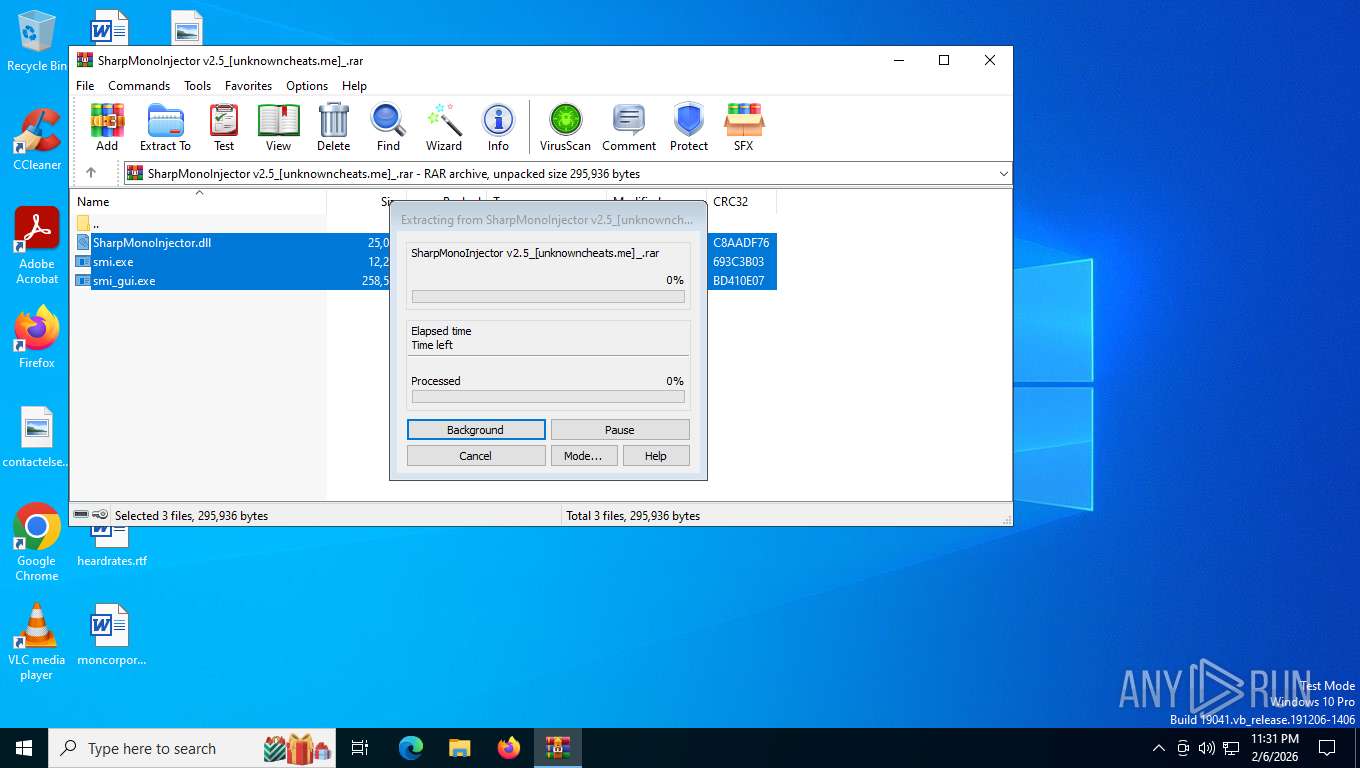
Task: Open the Mode... settings button
Action: (584, 456)
